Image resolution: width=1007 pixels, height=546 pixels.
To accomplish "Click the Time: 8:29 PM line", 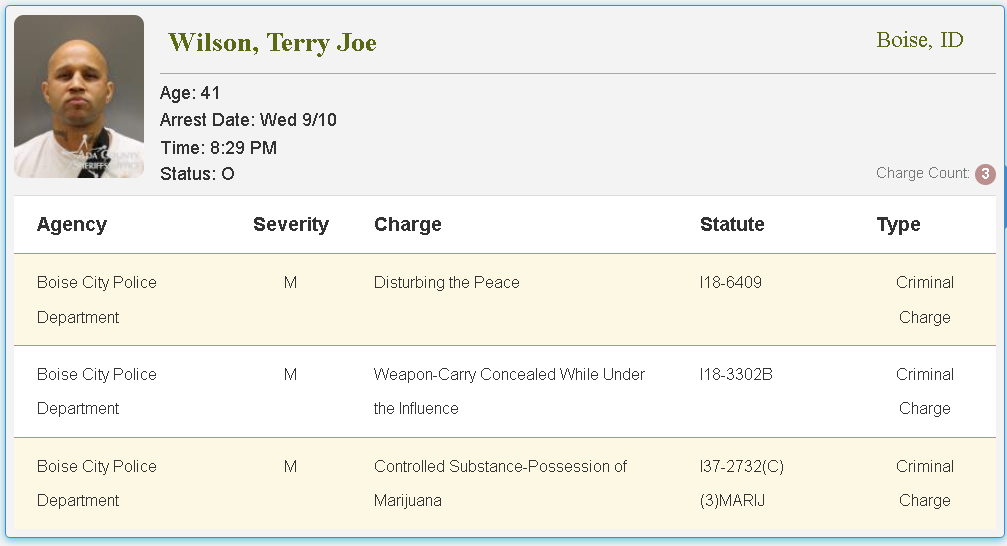I will (x=218, y=148).
